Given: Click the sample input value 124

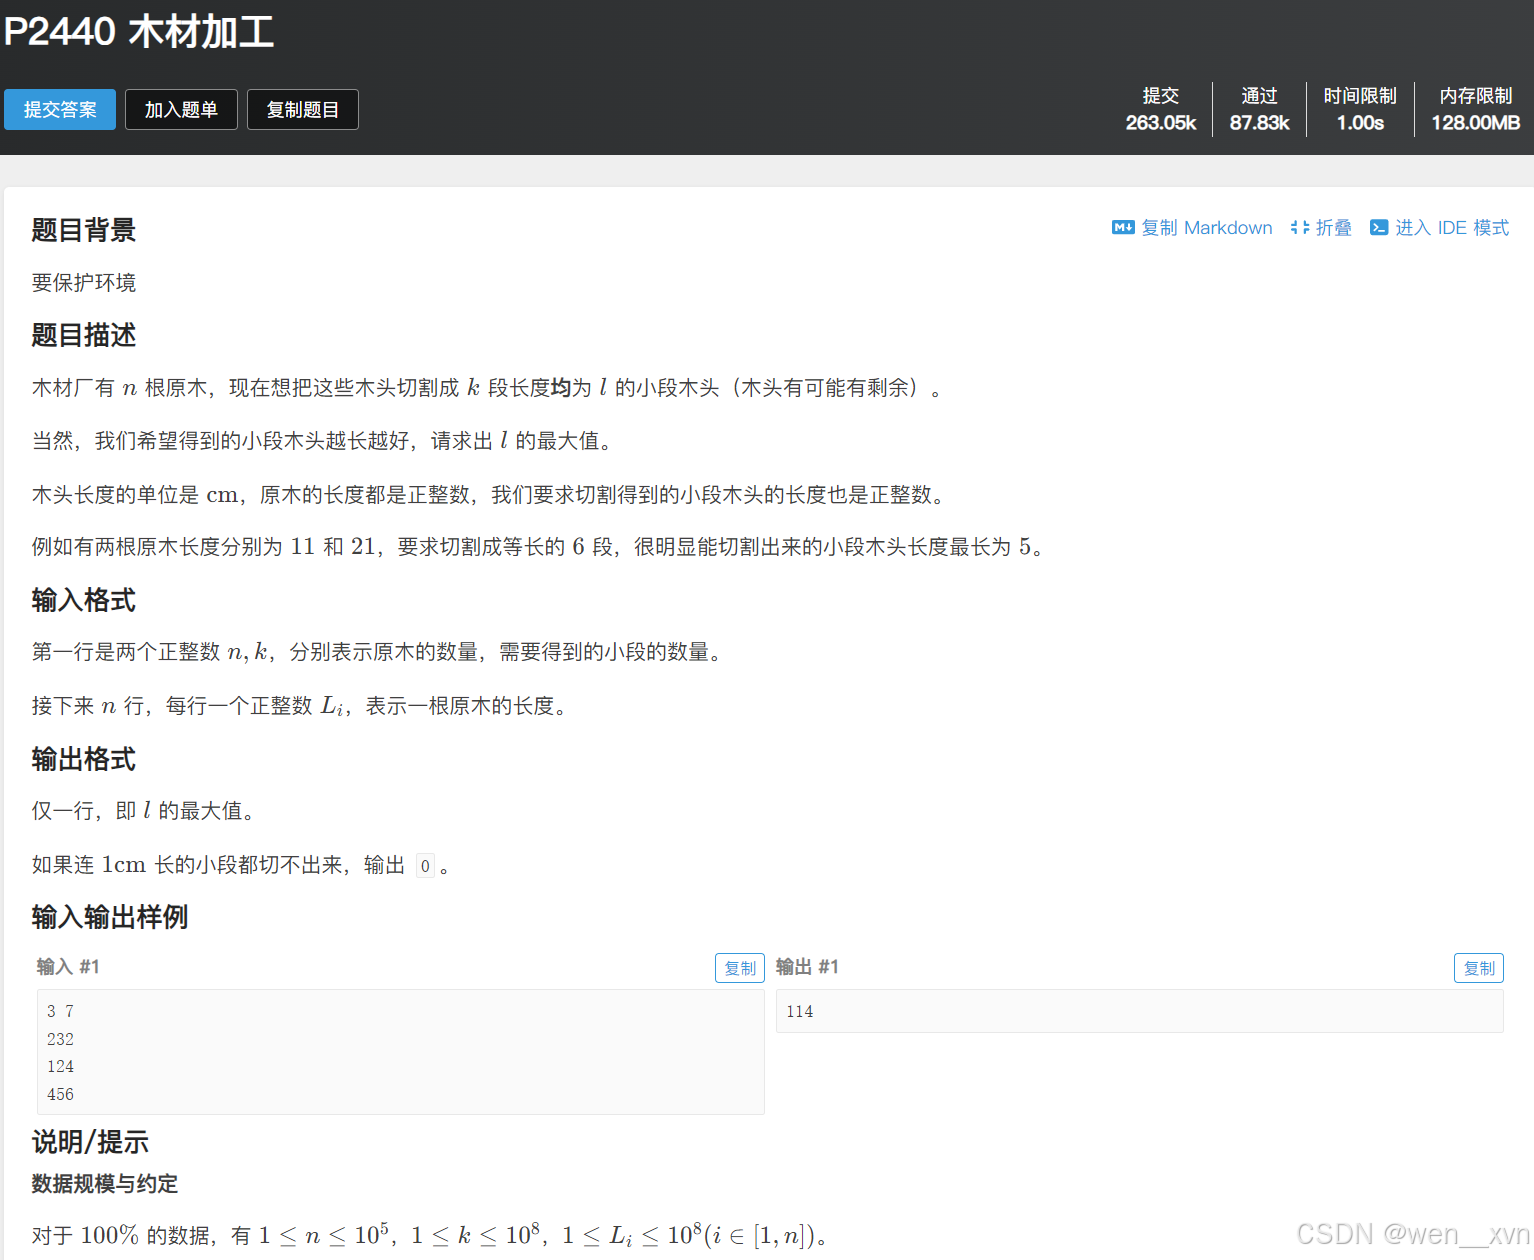Looking at the screenshot, I should coord(60,1066).
